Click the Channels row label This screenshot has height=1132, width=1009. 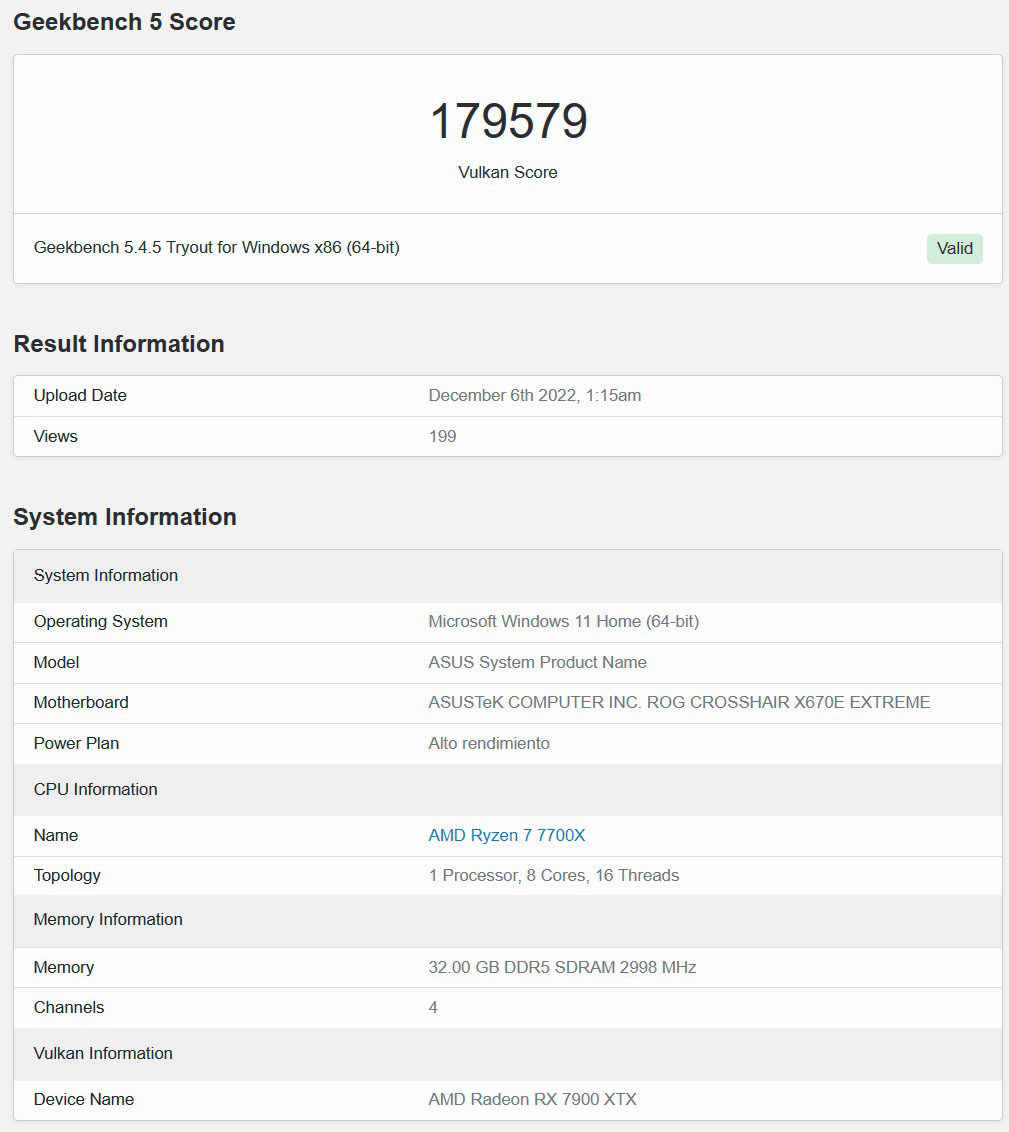(69, 1007)
